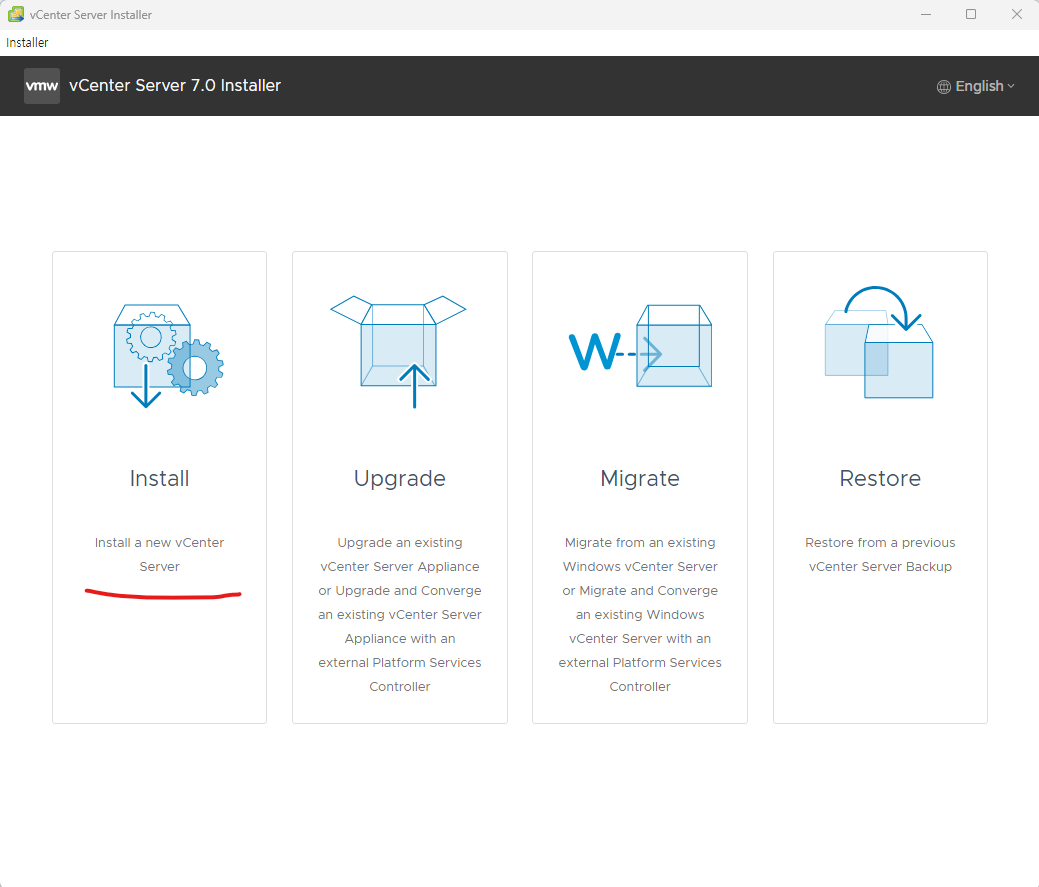The image size is (1039, 887).
Task: Select the Restore heading
Action: click(x=880, y=478)
